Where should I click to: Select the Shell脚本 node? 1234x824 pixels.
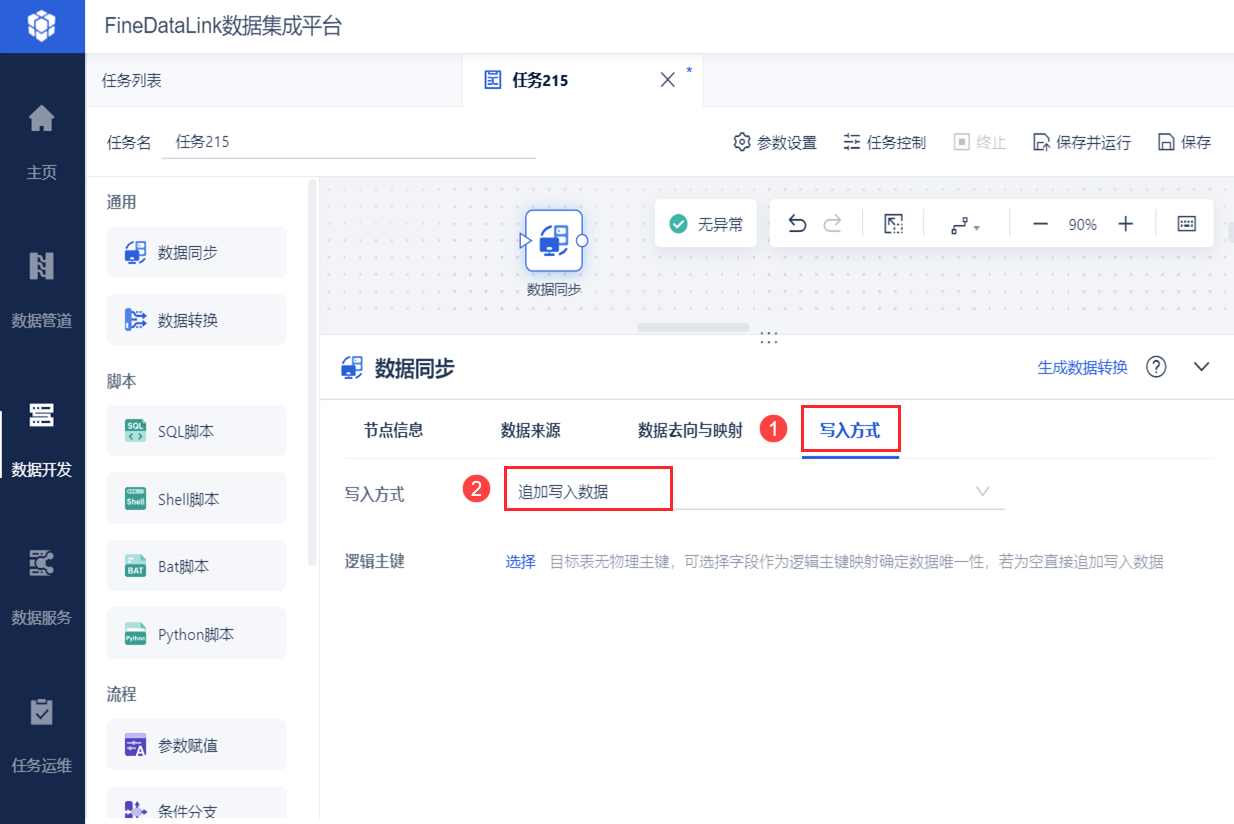coord(197,498)
